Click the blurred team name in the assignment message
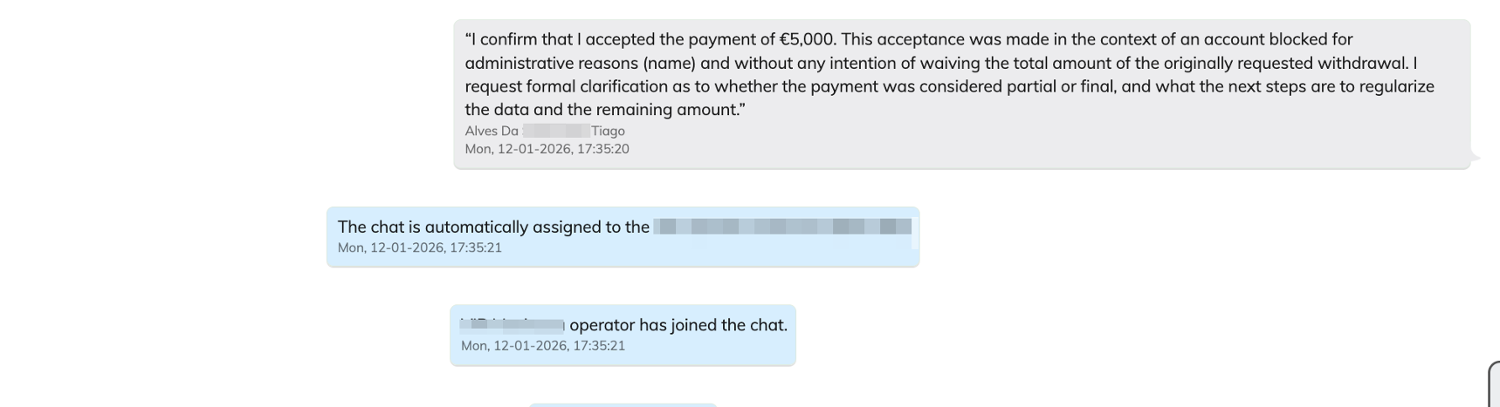The image size is (1500, 407). (x=782, y=227)
